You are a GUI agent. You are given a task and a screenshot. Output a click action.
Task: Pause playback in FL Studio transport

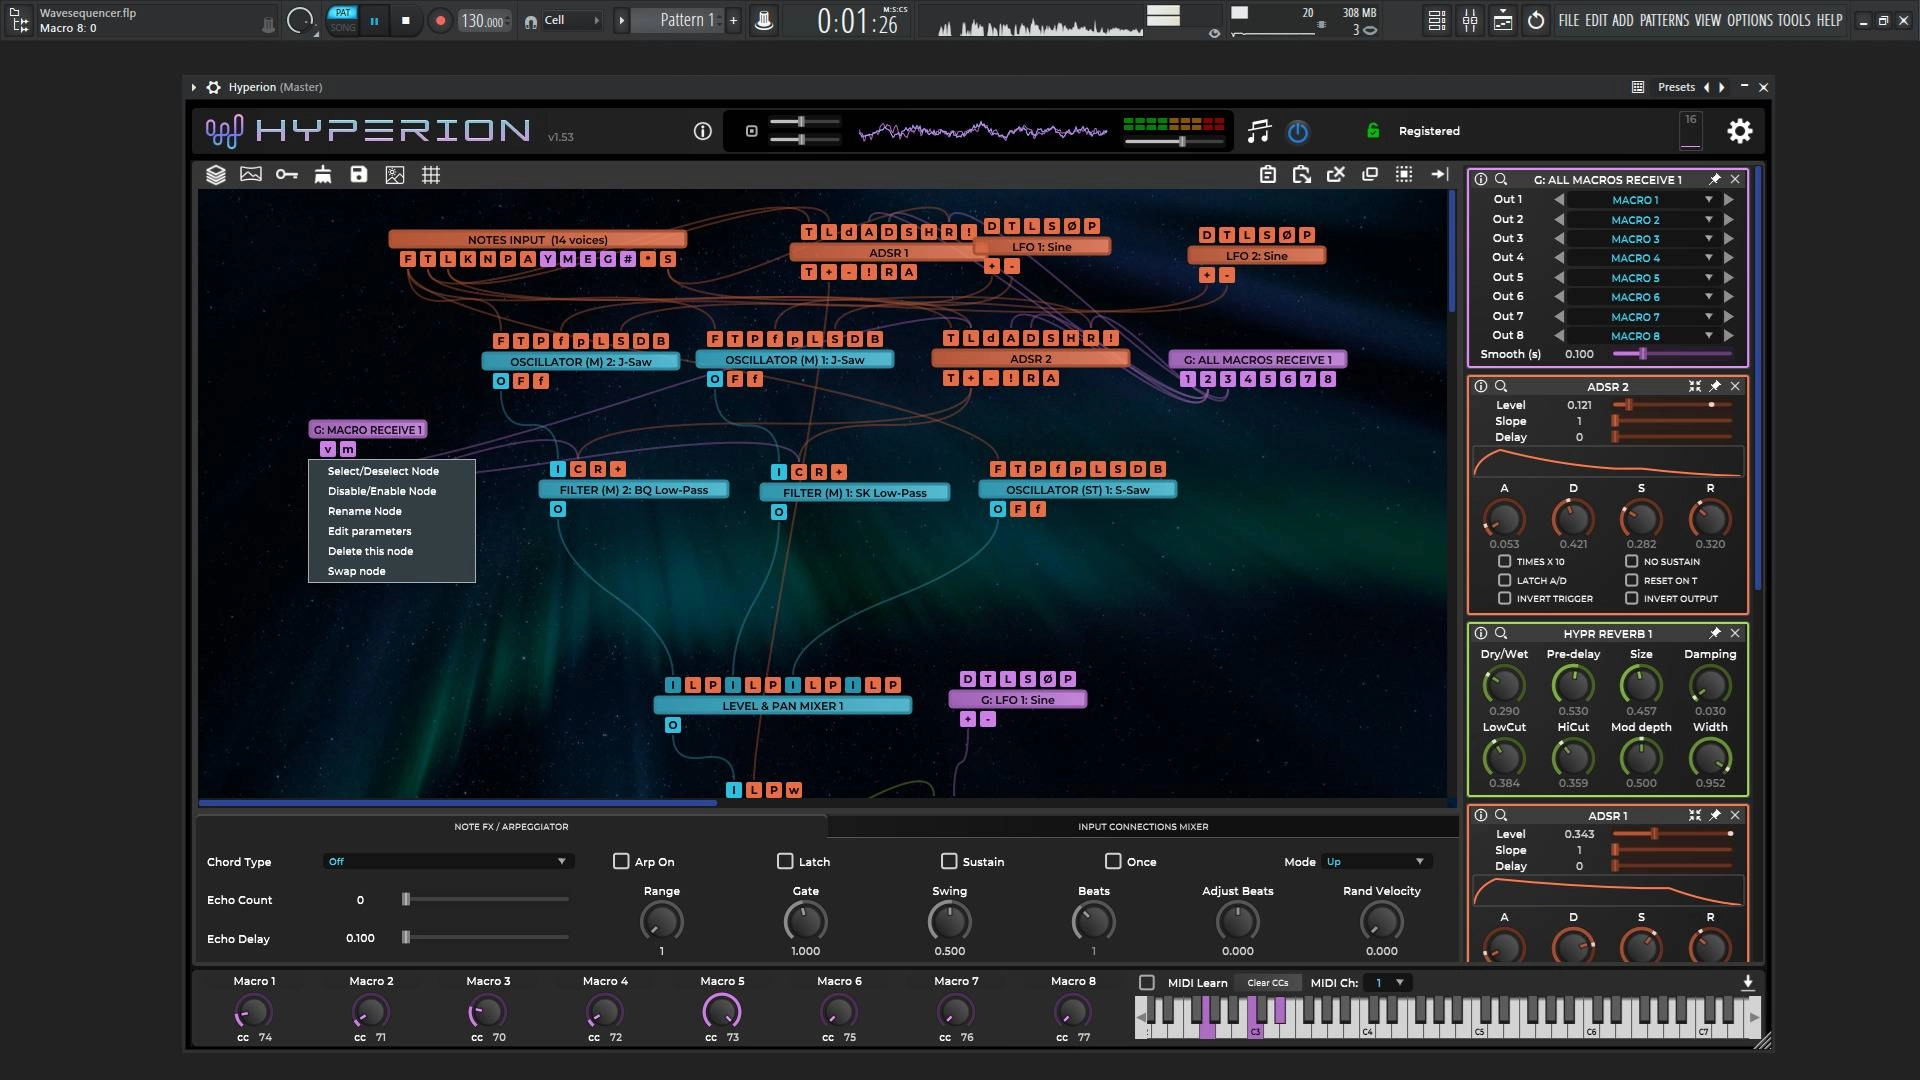[x=374, y=20]
